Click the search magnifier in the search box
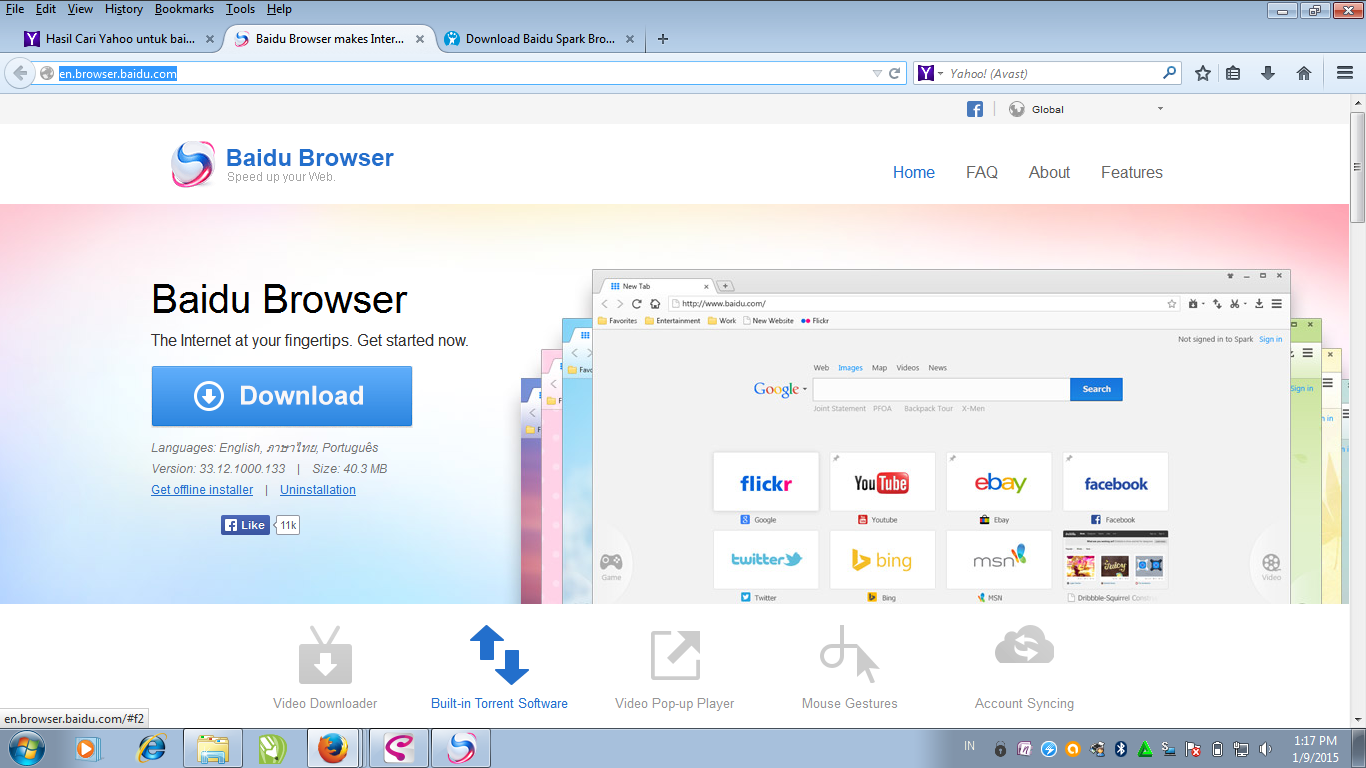The width and height of the screenshot is (1366, 768). (x=1169, y=73)
